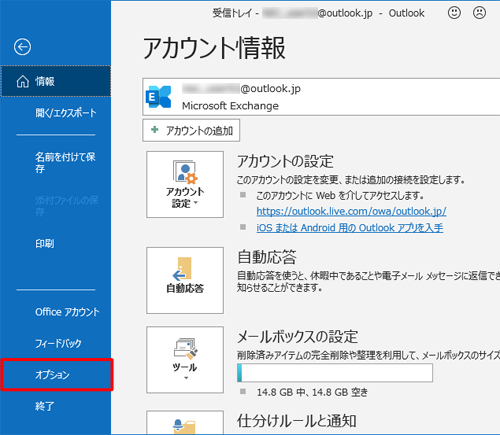Open the 情報 menu item
The image size is (500, 435).
[56, 81]
